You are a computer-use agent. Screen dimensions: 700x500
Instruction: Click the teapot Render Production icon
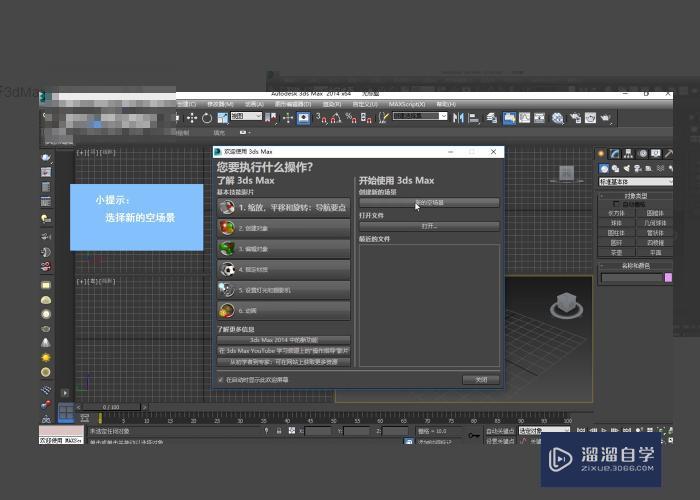point(605,118)
